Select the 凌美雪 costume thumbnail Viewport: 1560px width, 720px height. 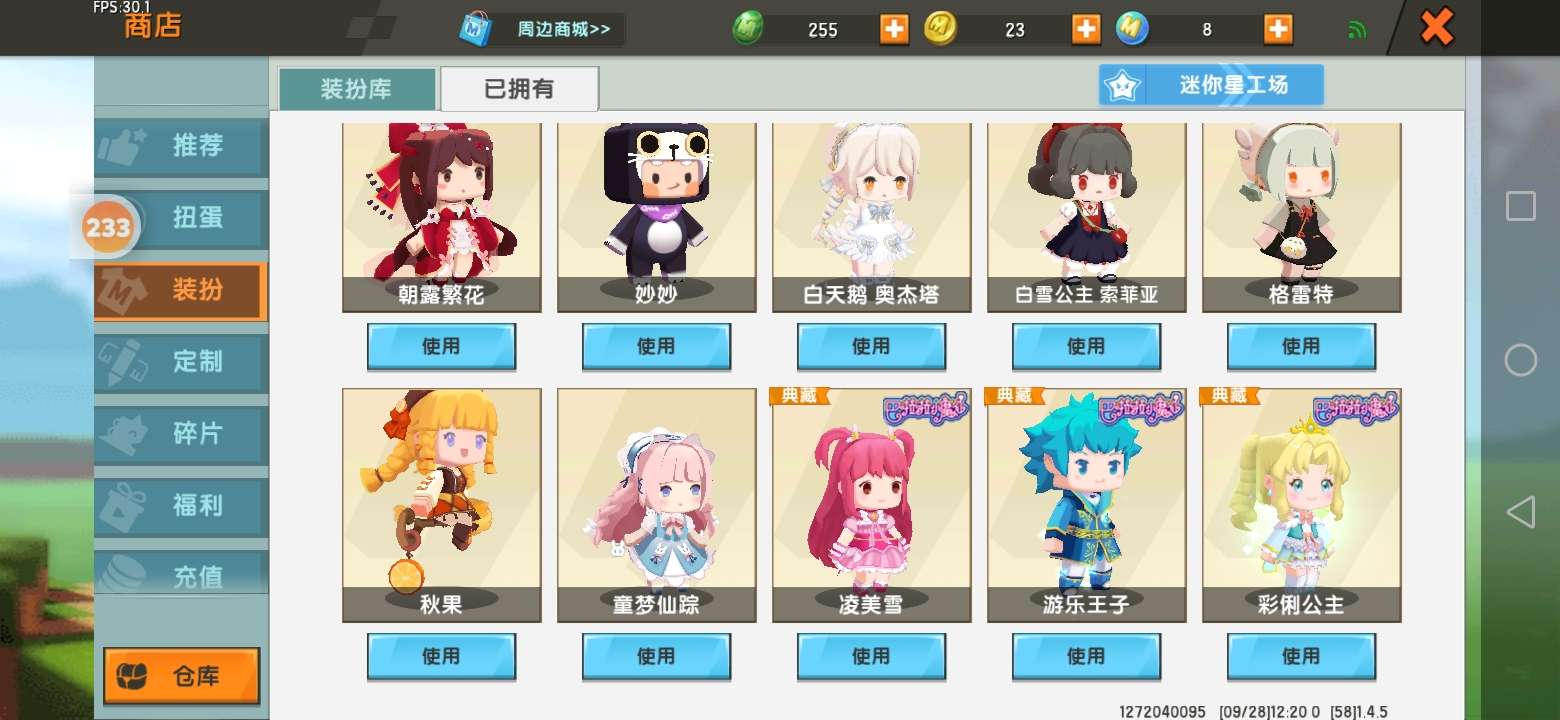[871, 505]
